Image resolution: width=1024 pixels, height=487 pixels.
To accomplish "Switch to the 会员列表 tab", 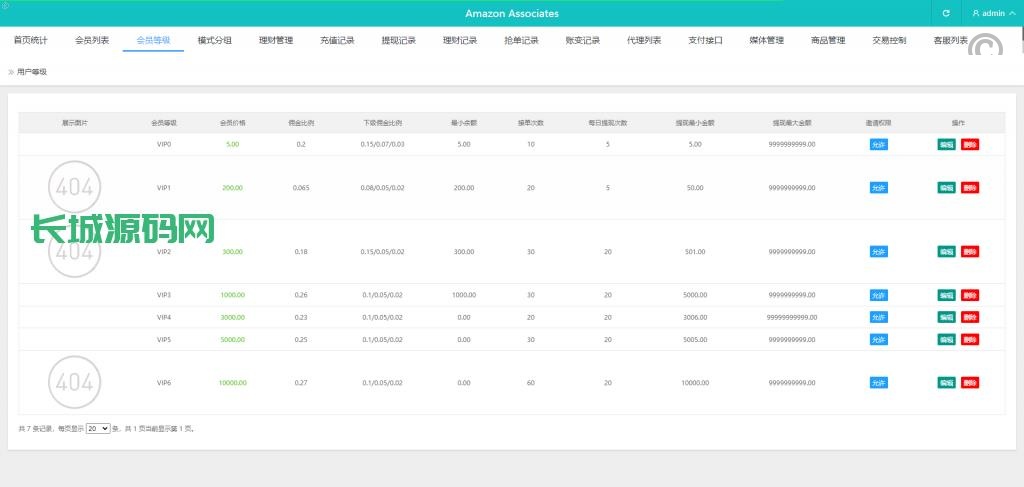I will [x=92, y=41].
